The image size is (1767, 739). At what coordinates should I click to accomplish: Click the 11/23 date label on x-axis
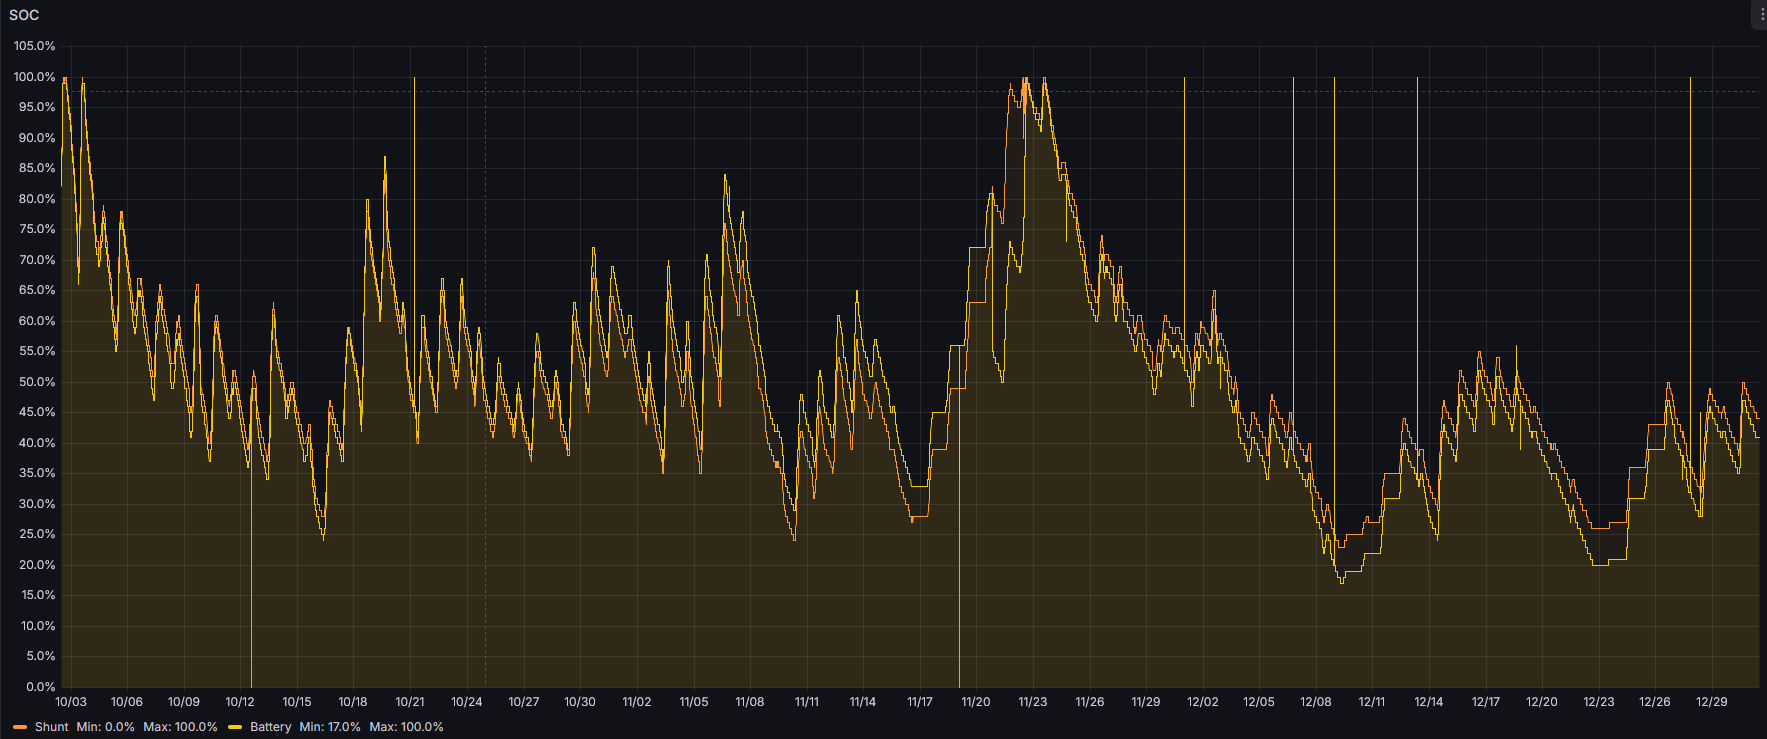(1032, 702)
